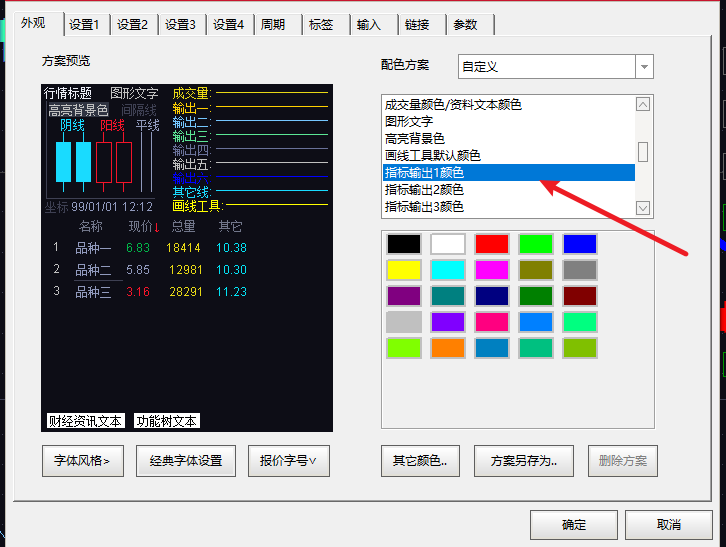Pick the azure blue color swatch
This screenshot has width=726, height=547.
tap(536, 322)
